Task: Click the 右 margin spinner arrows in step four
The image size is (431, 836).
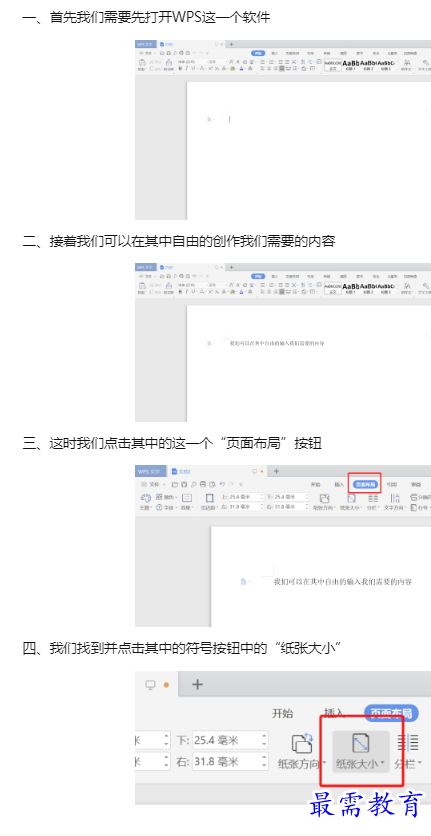Action: pos(264,762)
